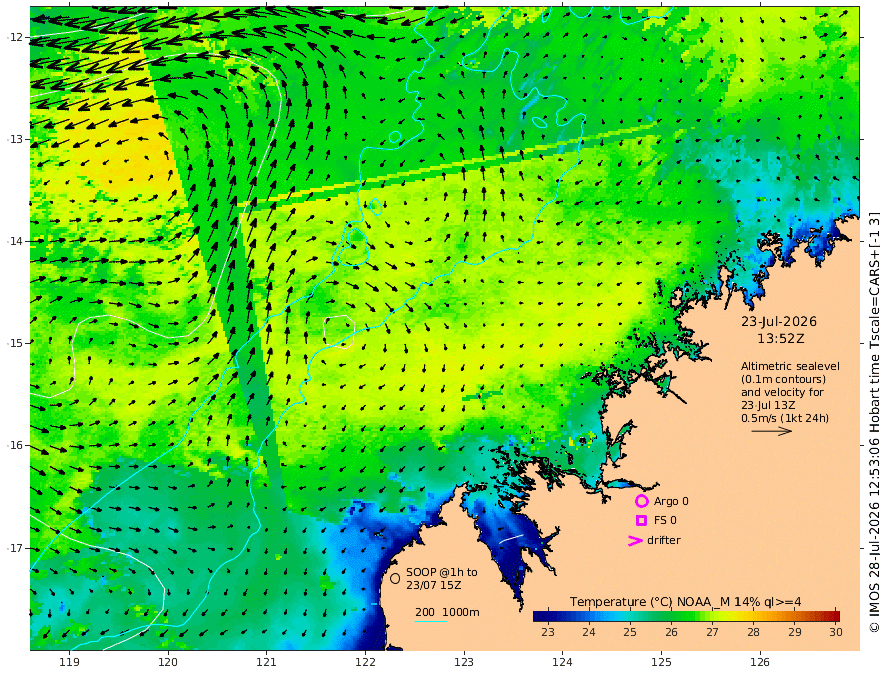
Task: Click longitude axis label 121
Action: click(267, 663)
